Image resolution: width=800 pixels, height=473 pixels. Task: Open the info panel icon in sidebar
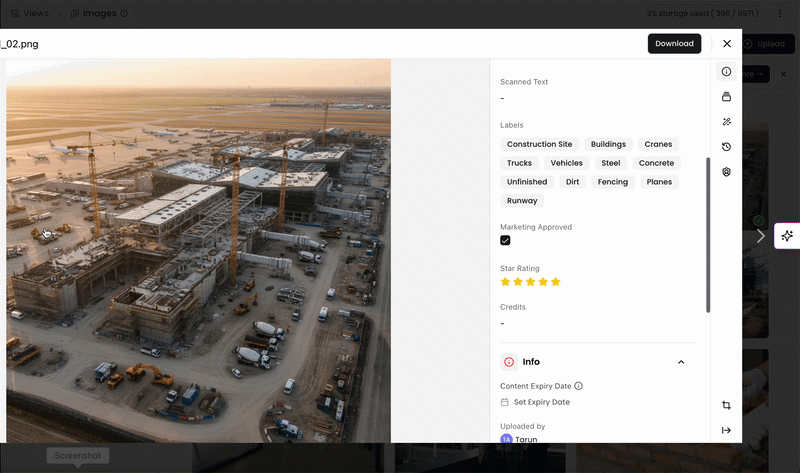pos(726,71)
